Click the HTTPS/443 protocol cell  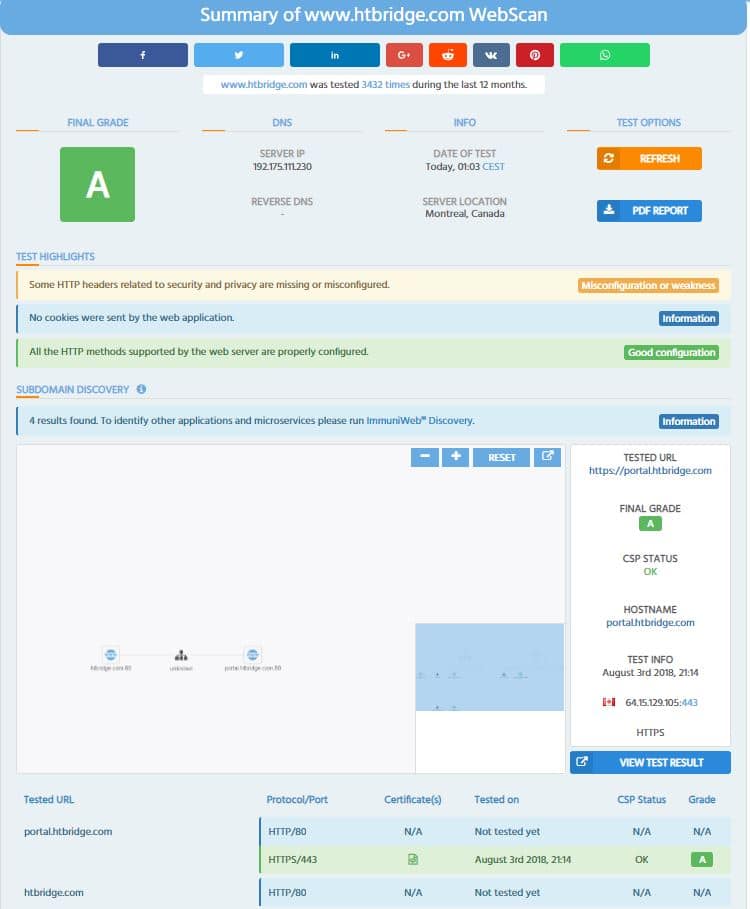coord(293,859)
